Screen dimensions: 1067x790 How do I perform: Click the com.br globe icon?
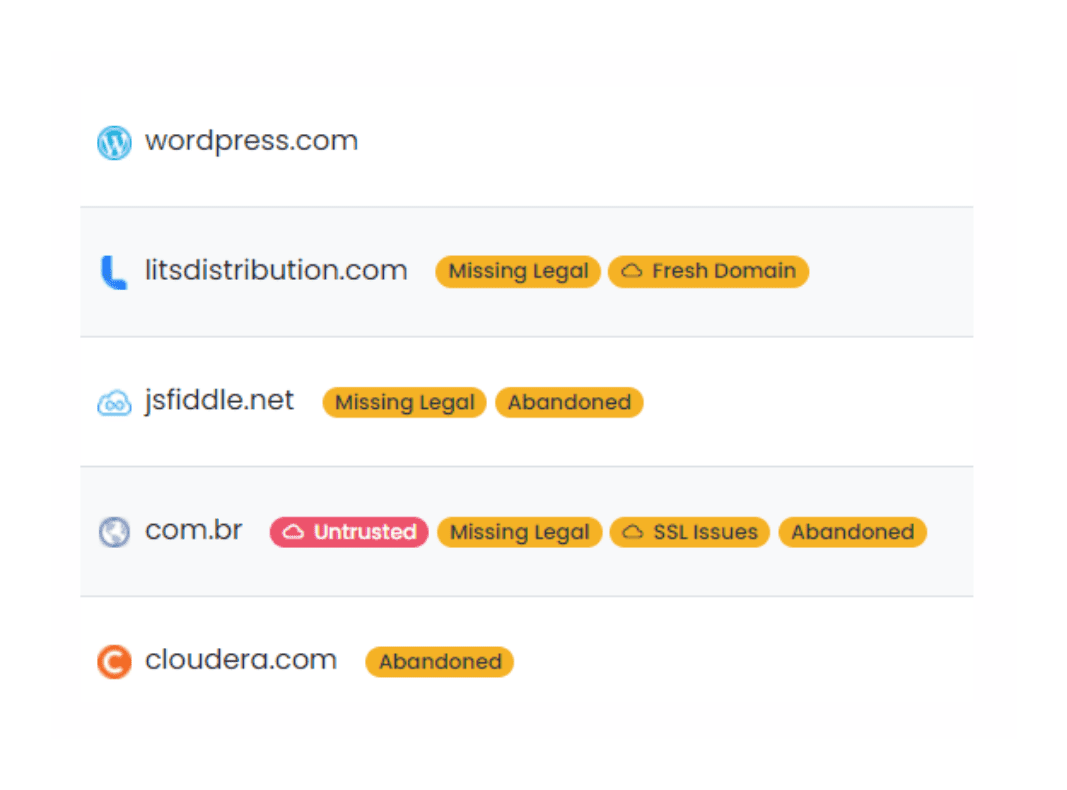114,532
